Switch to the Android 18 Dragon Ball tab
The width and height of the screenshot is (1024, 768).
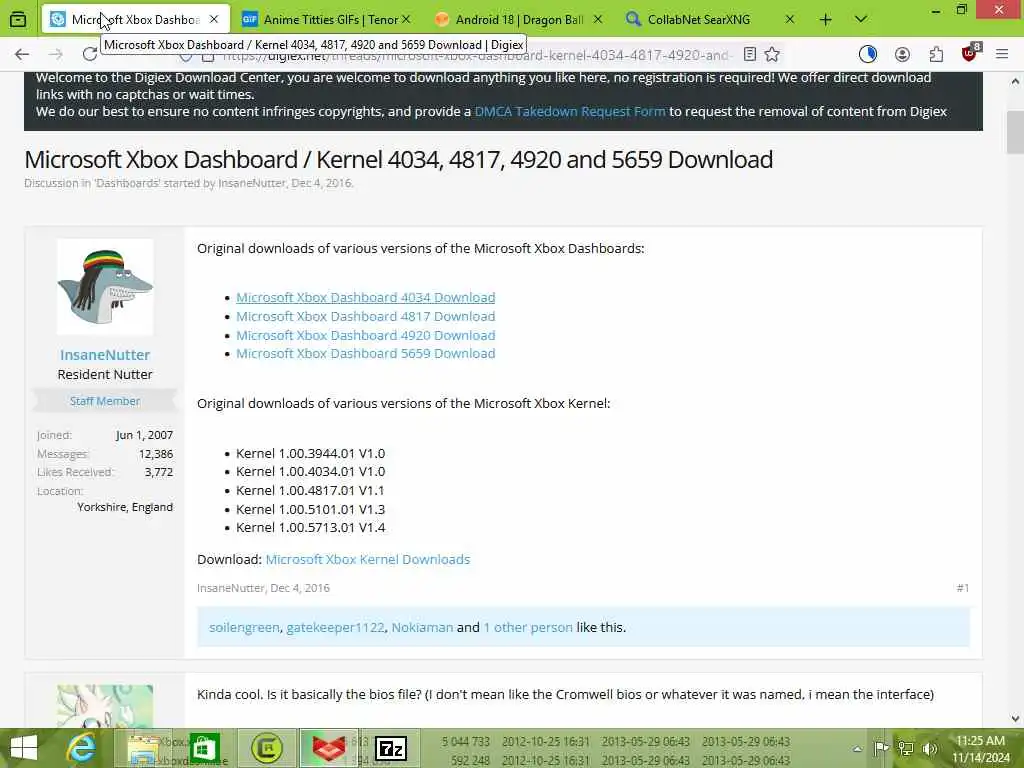pos(519,20)
